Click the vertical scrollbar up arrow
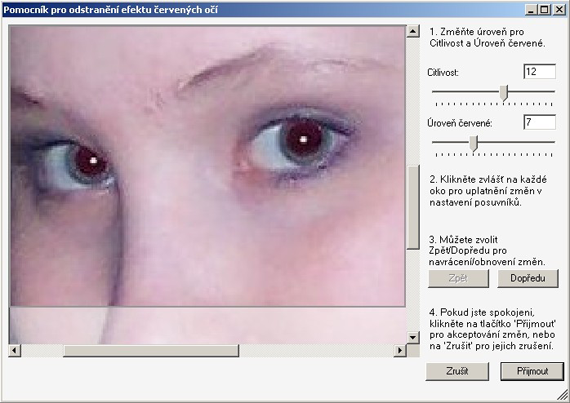 pos(413,32)
